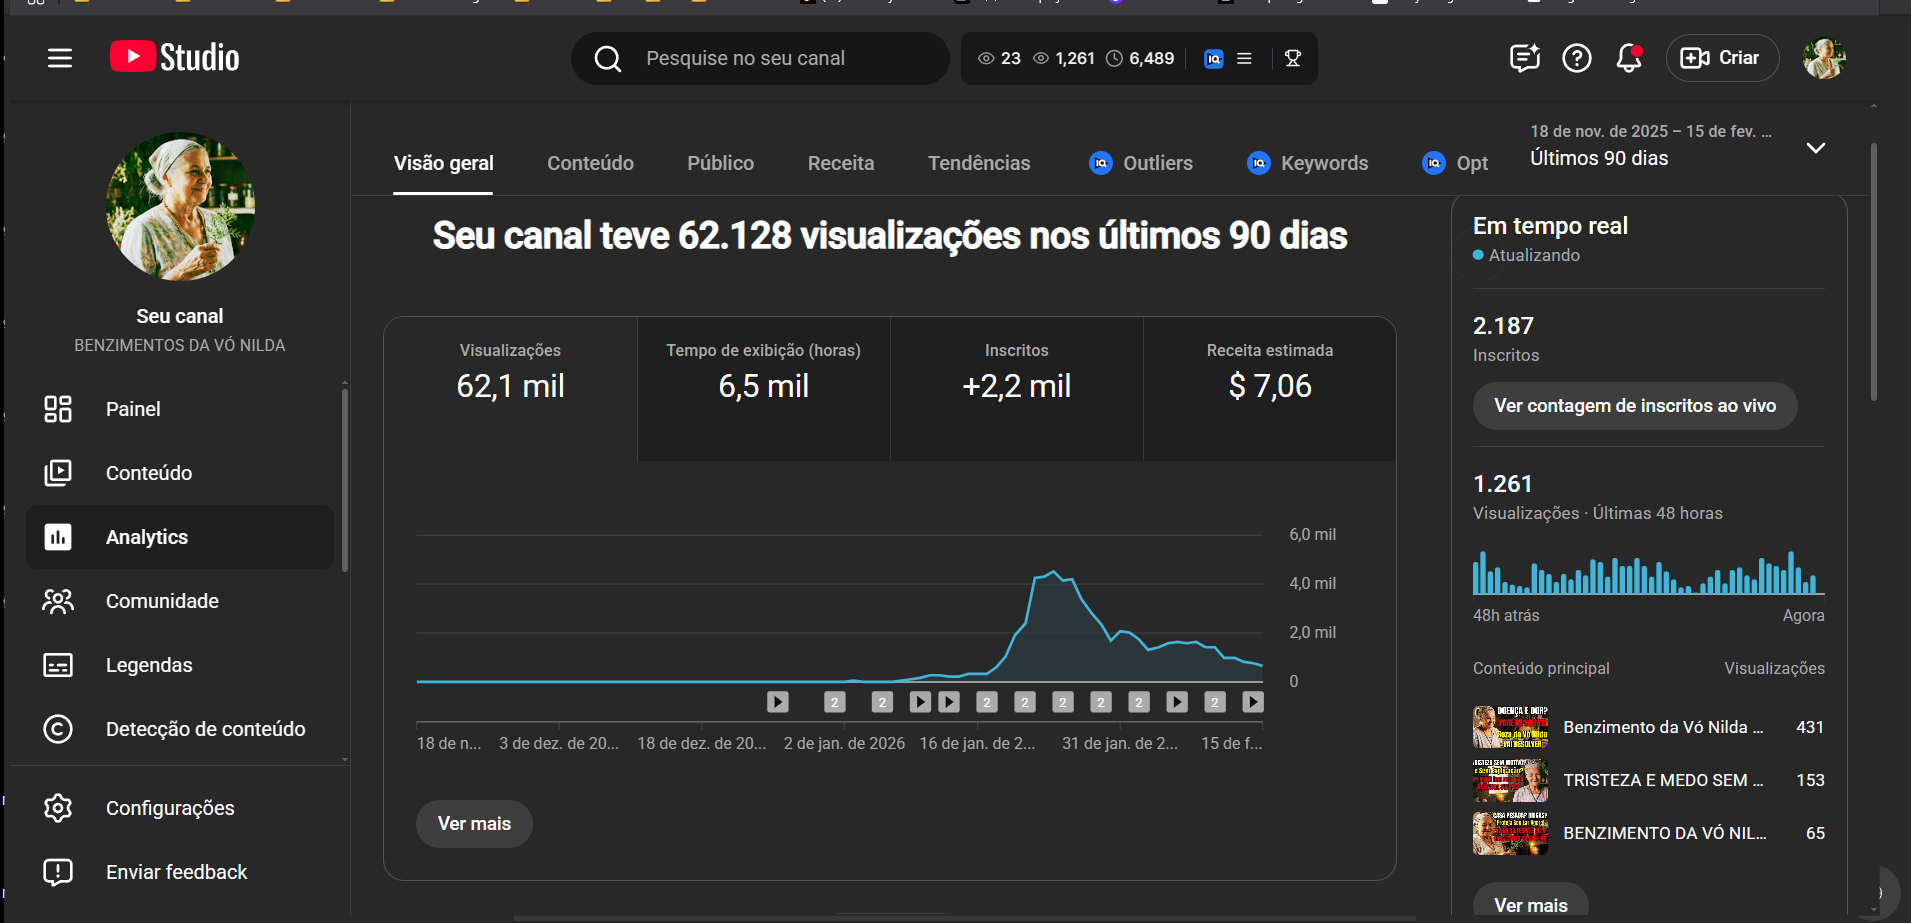The image size is (1911, 923).
Task: Click the eye stat showing 1,261
Action: [x=1063, y=59]
